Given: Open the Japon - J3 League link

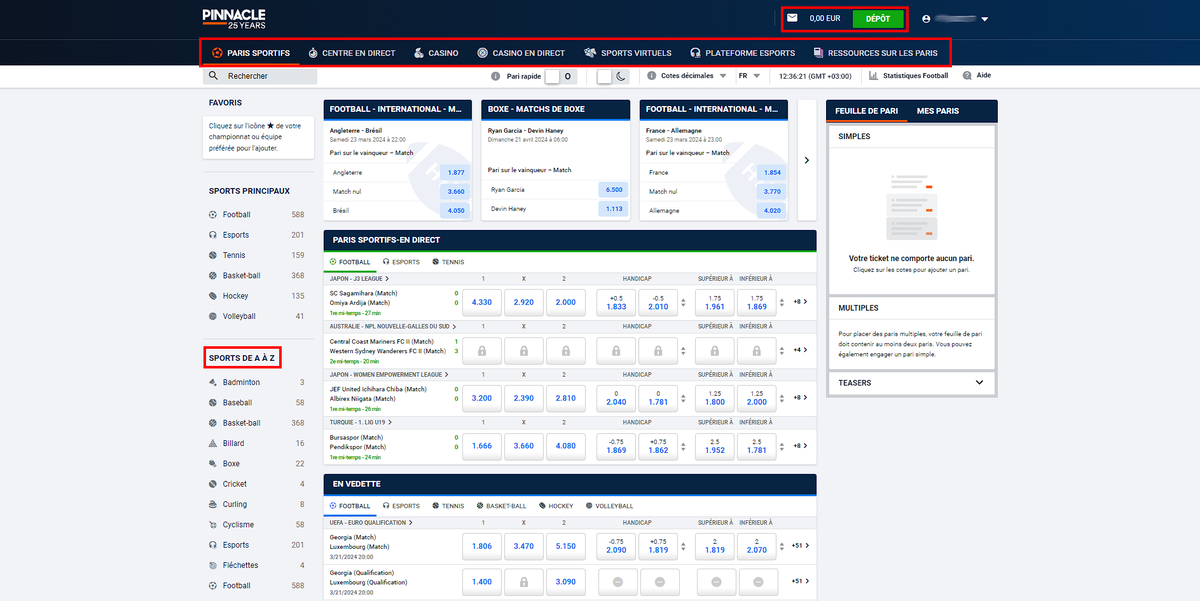Looking at the screenshot, I should click(358, 279).
